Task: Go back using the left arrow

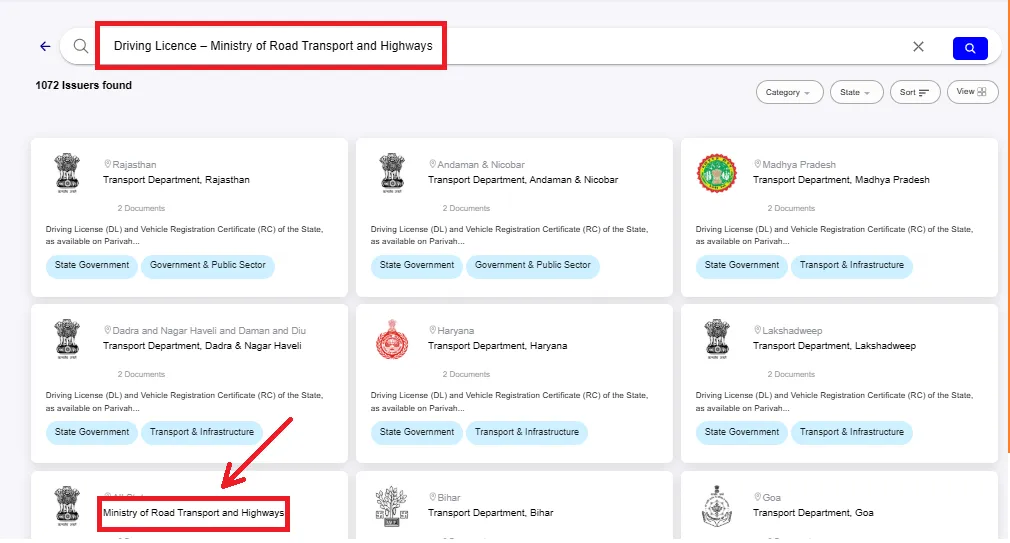Action: 45,46
